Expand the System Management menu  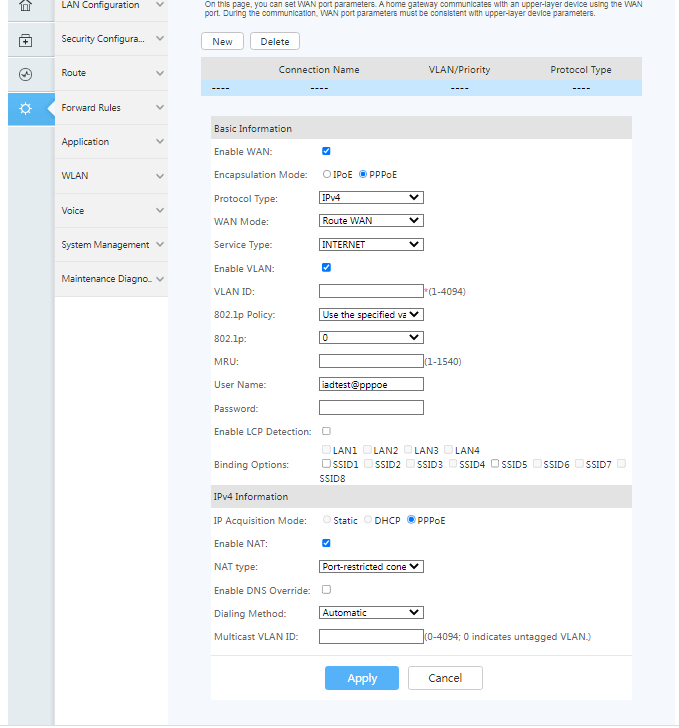(111, 245)
